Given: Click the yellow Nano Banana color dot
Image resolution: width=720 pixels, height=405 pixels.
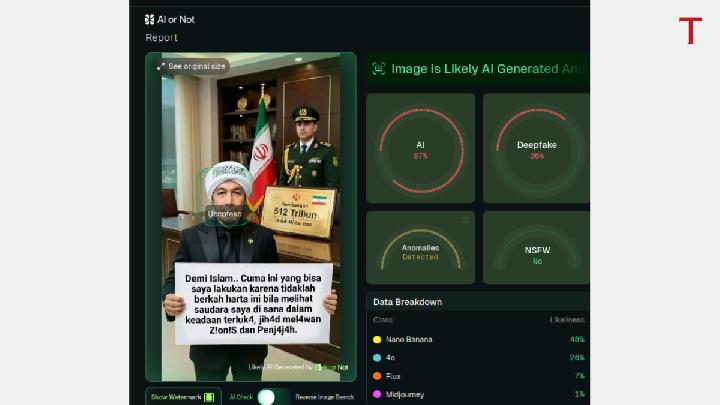Looking at the screenshot, I should click(x=377, y=339).
